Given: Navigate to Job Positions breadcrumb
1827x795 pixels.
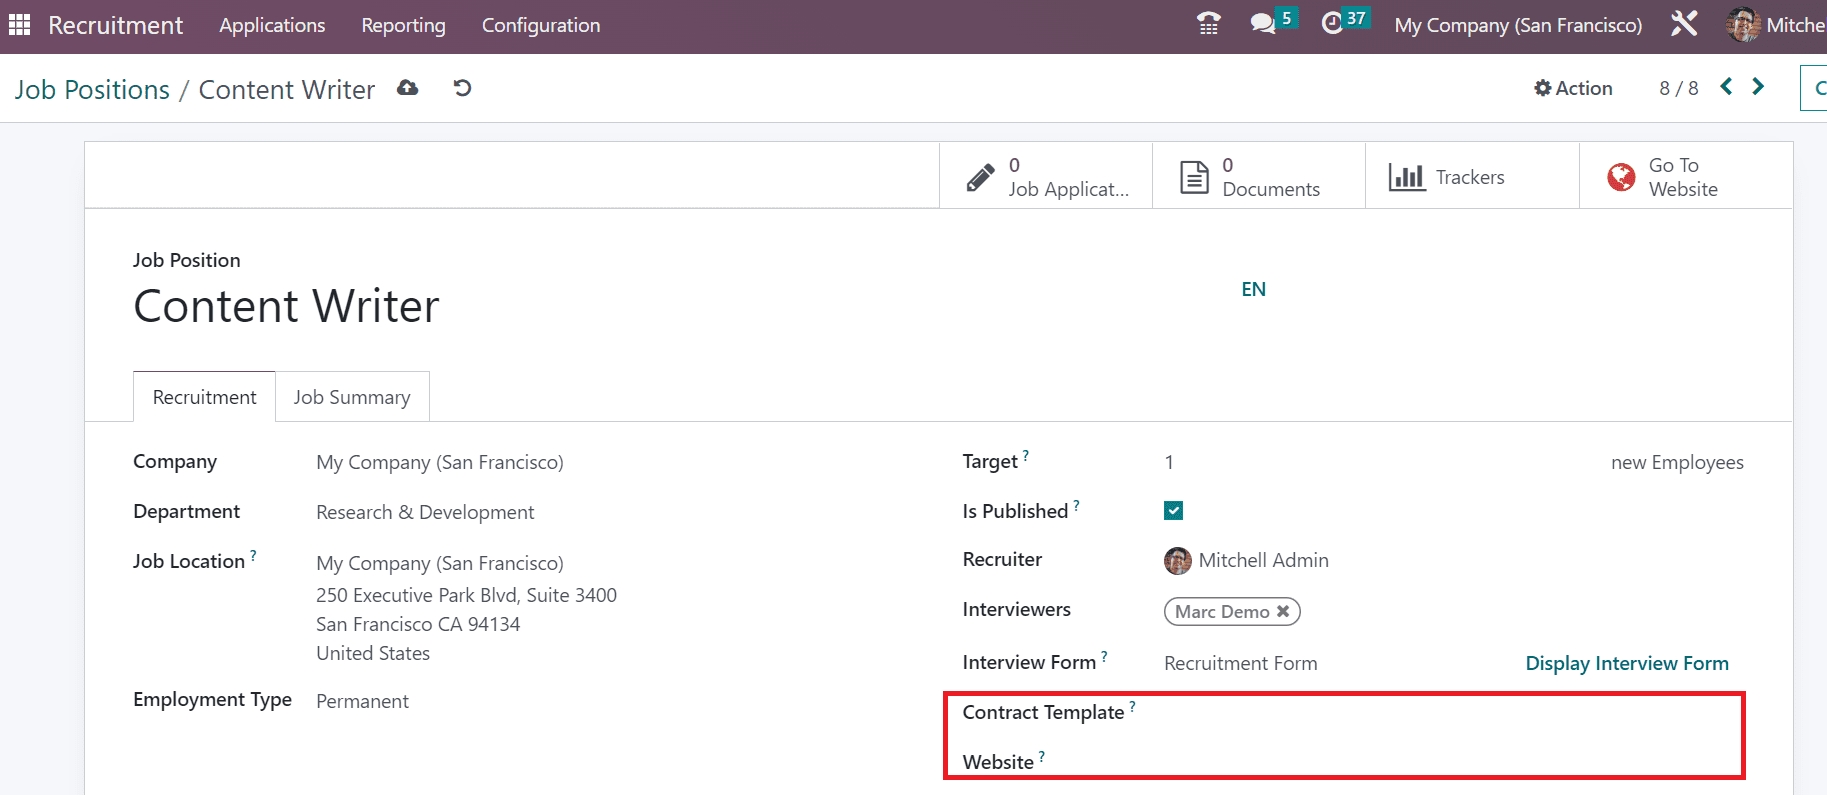Looking at the screenshot, I should point(92,90).
